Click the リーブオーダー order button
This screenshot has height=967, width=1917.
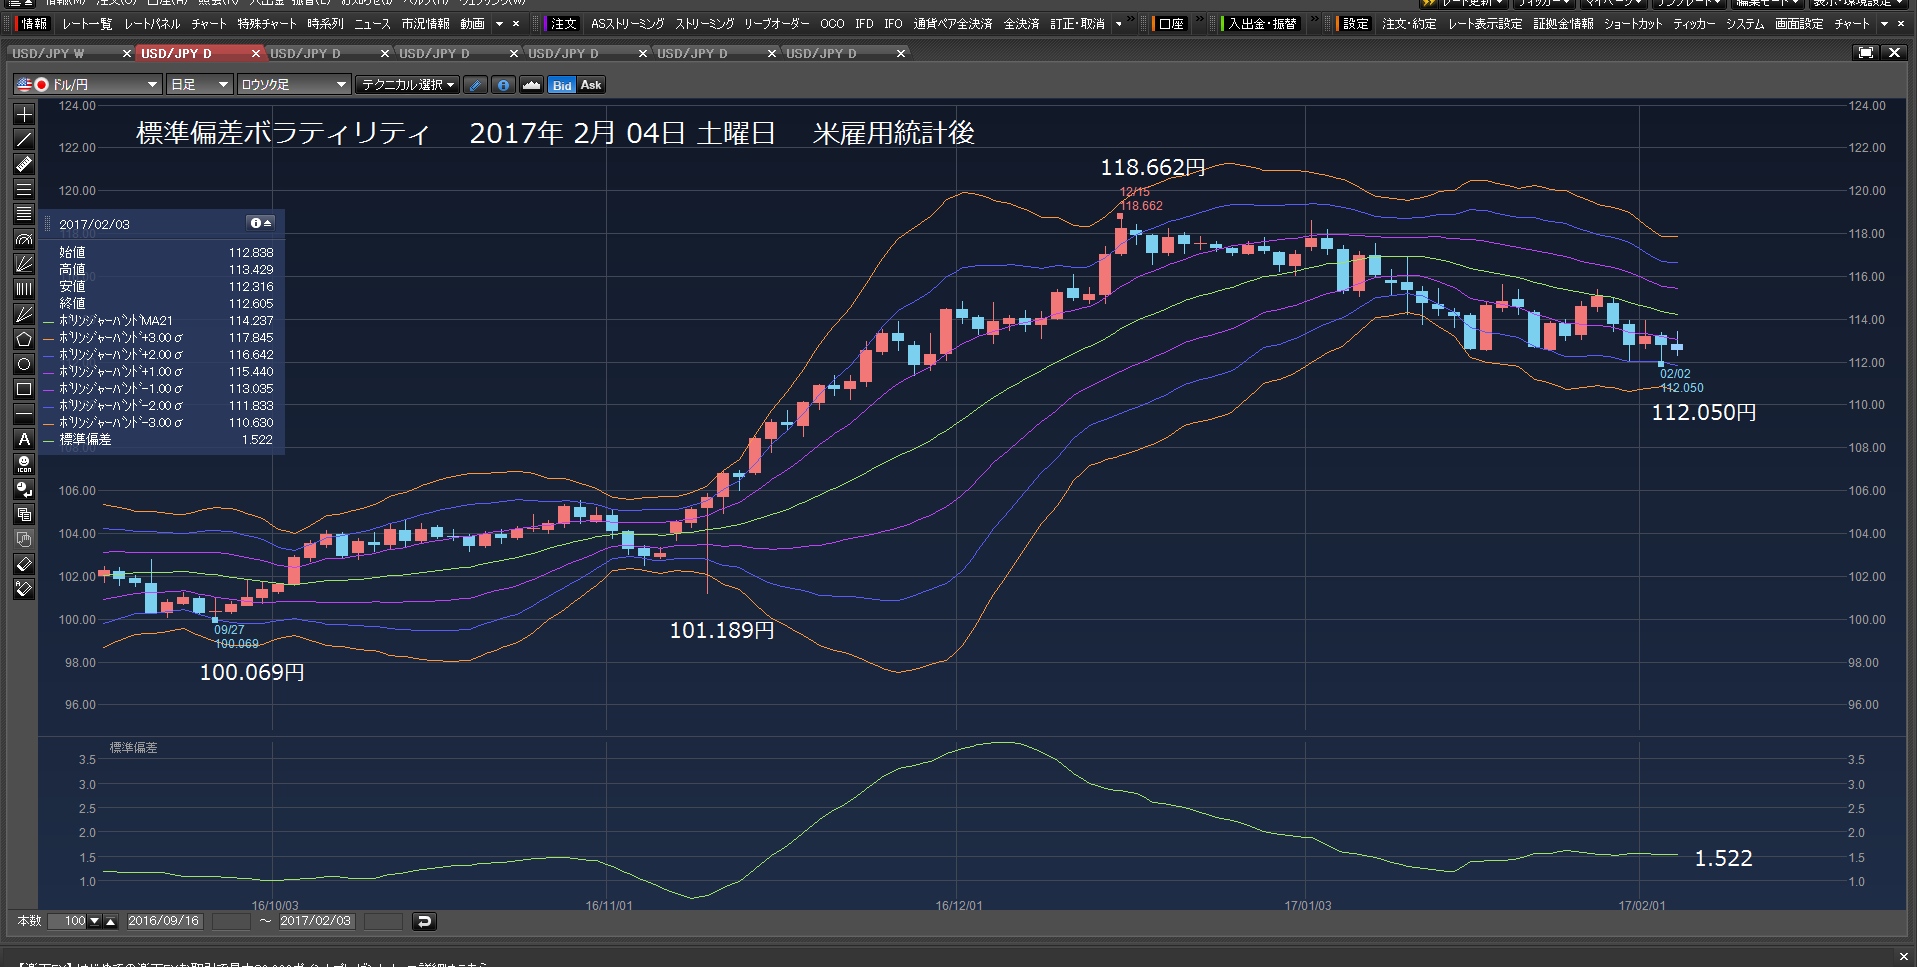[x=777, y=24]
